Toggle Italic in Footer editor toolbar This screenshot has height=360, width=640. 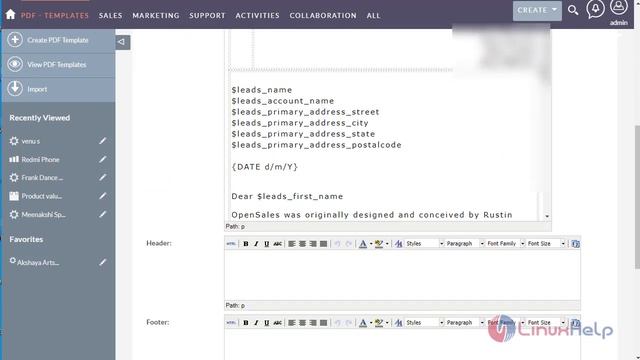point(256,323)
